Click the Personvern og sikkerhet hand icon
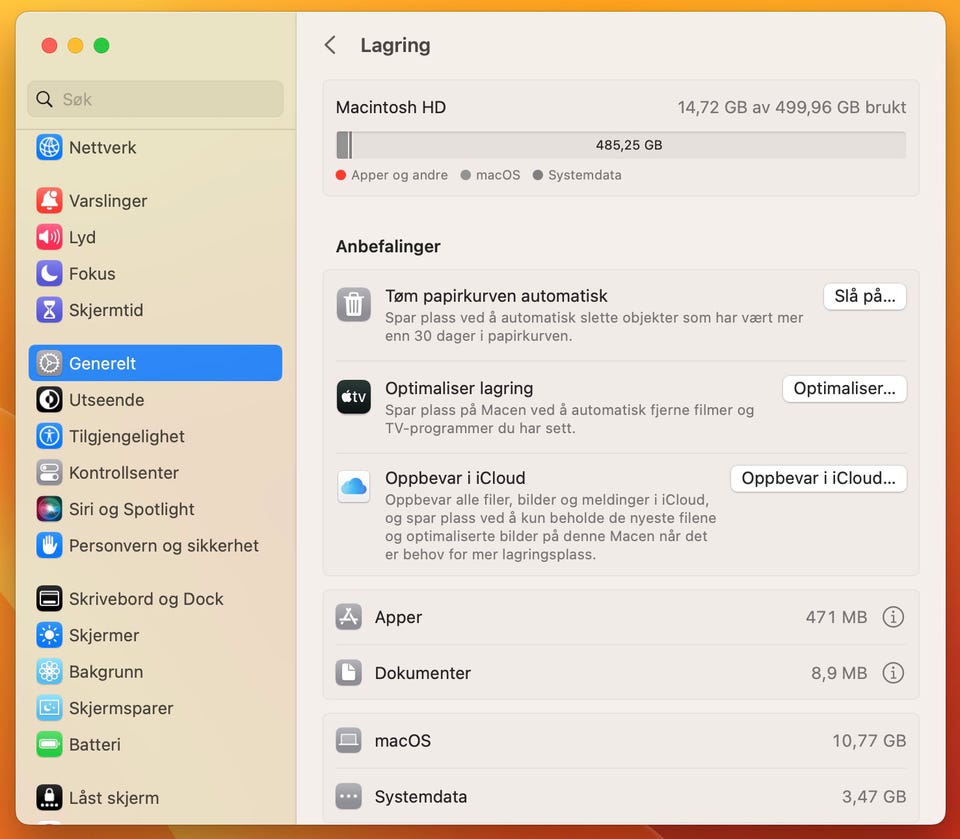 click(x=49, y=546)
